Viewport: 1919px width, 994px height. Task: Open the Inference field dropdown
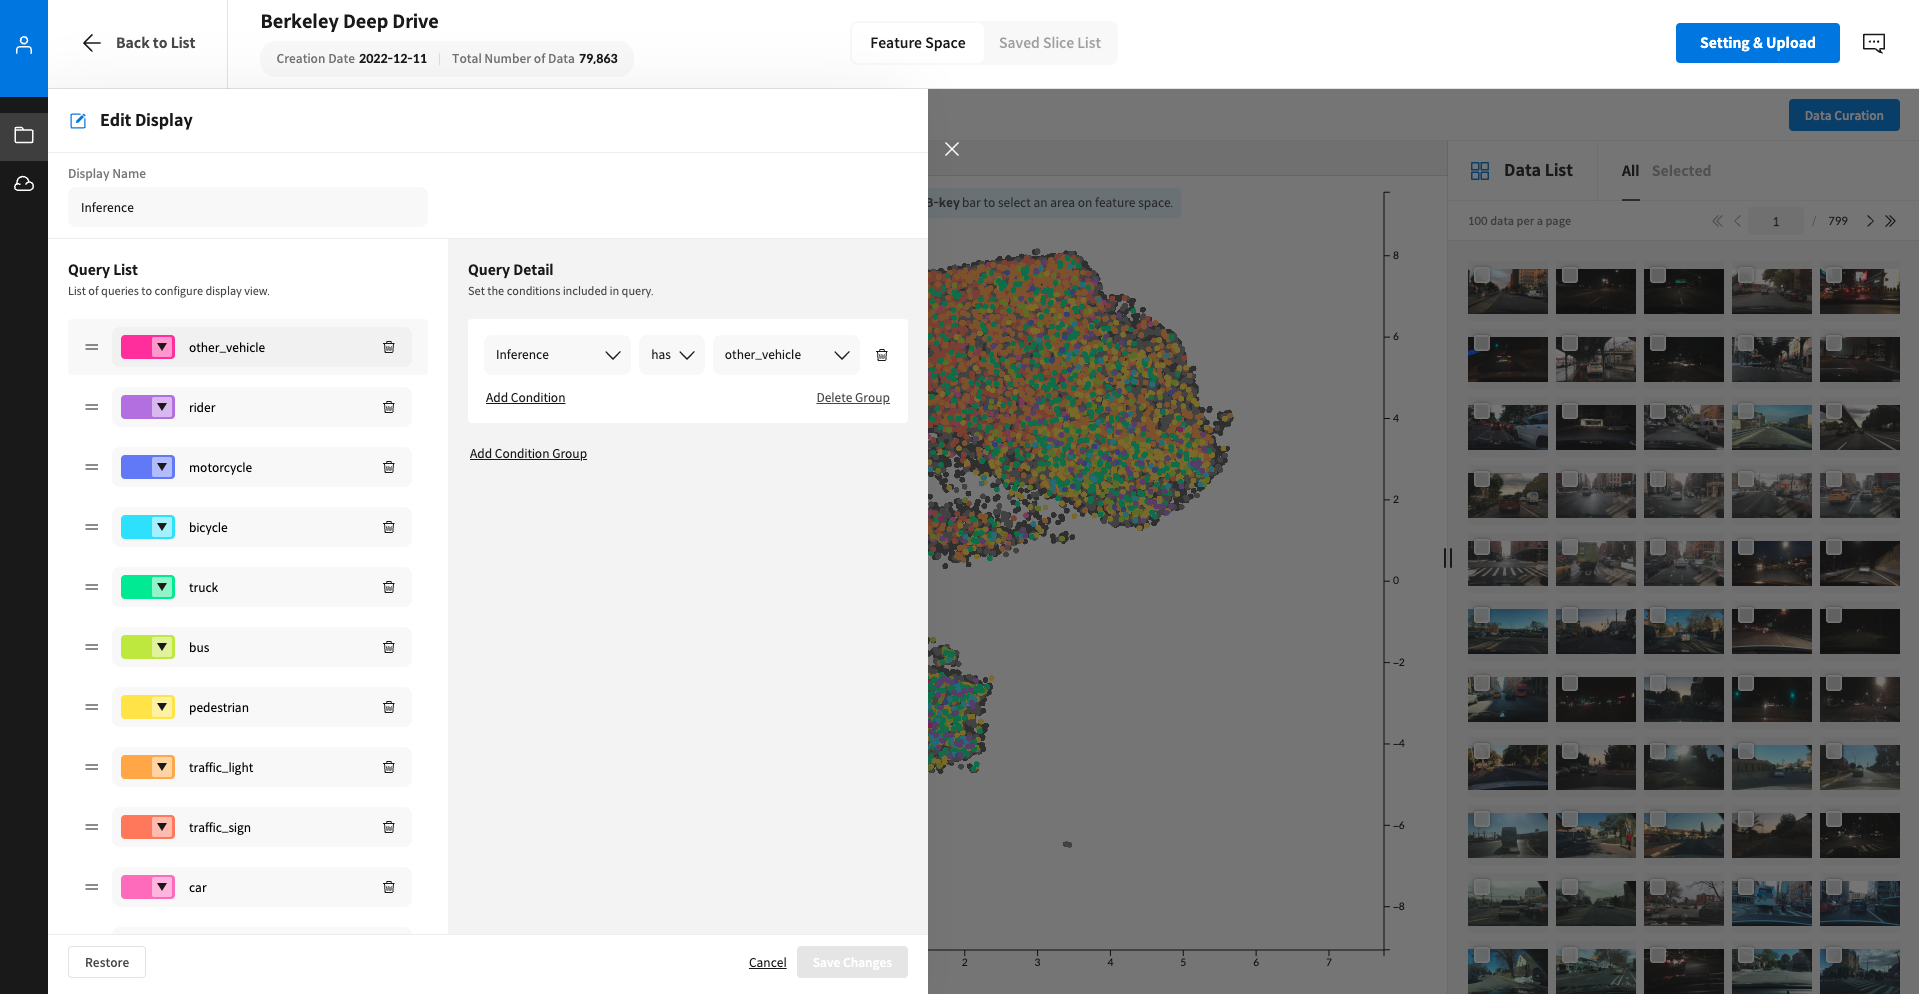(557, 355)
